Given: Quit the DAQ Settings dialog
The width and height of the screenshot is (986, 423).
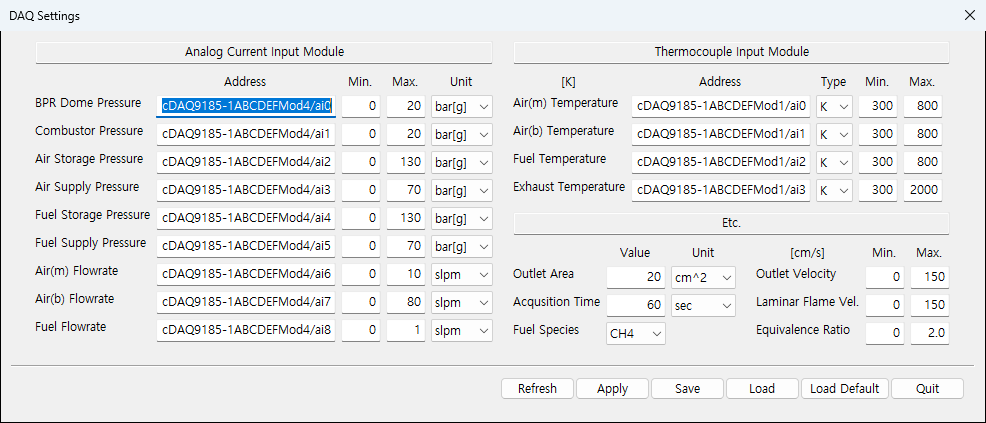Looking at the screenshot, I should click(x=927, y=388).
